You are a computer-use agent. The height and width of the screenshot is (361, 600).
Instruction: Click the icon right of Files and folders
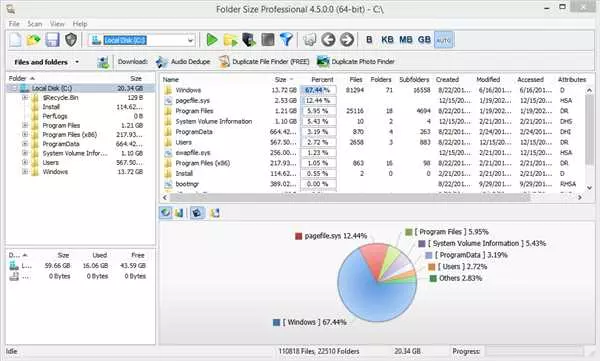[x=103, y=62]
